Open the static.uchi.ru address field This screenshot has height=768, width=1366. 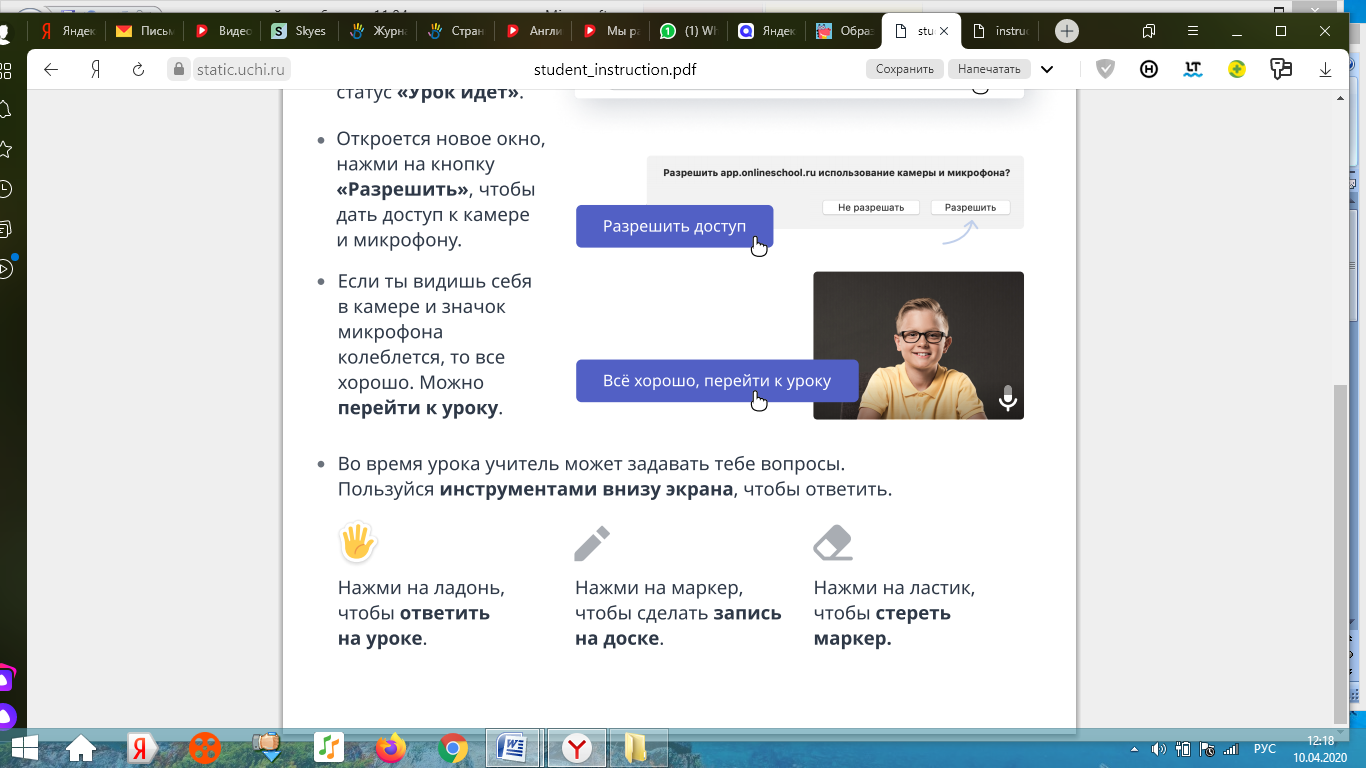[x=243, y=70]
